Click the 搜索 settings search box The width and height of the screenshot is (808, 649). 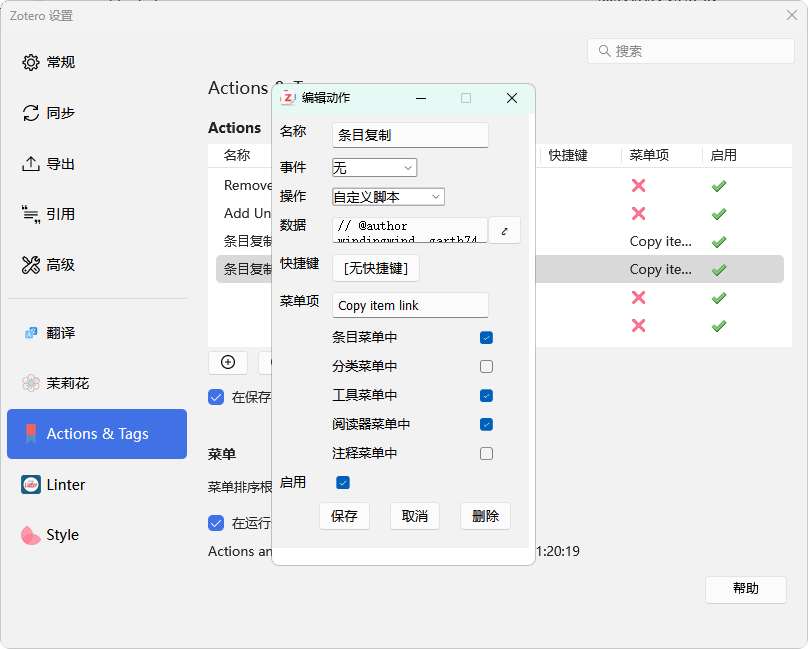(690, 51)
